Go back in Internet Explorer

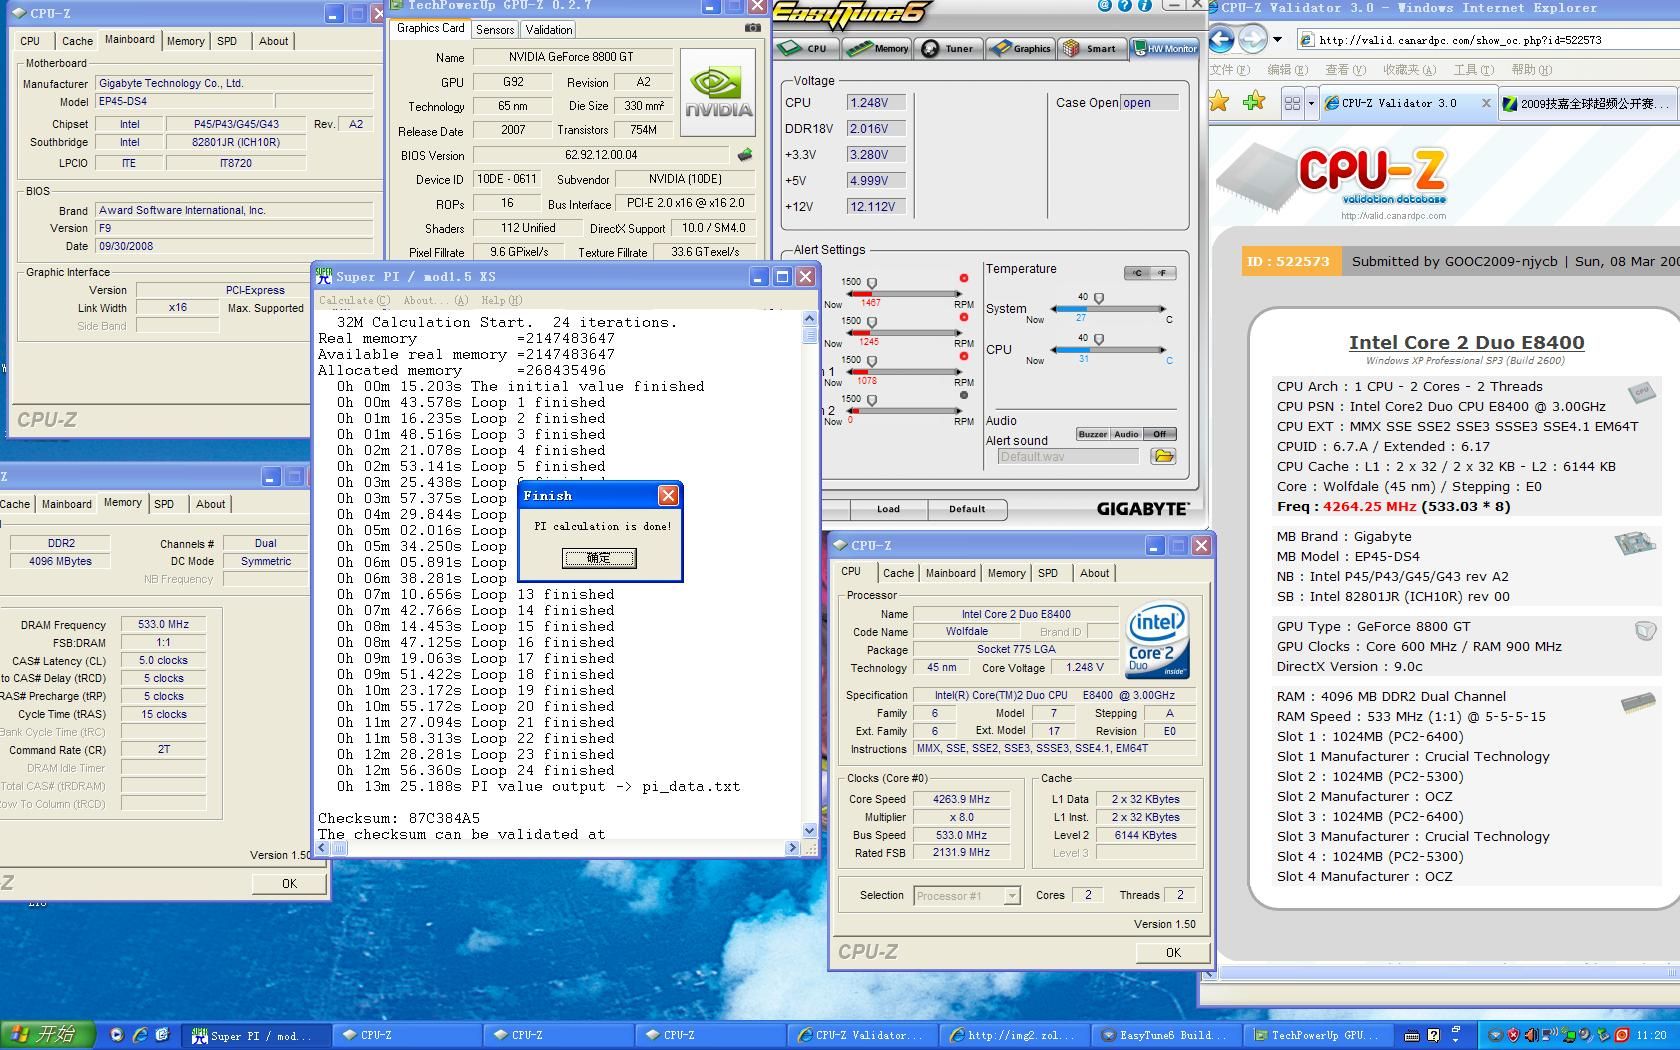tap(1221, 40)
